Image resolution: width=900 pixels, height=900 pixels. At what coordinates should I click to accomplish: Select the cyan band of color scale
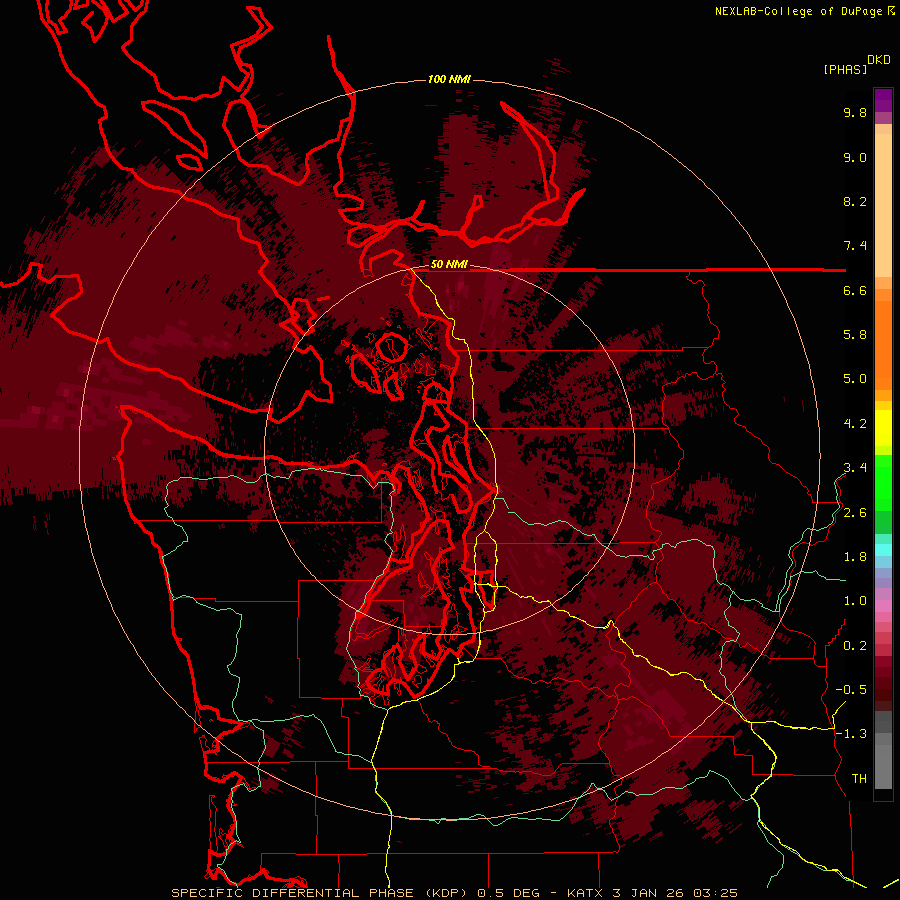click(883, 549)
